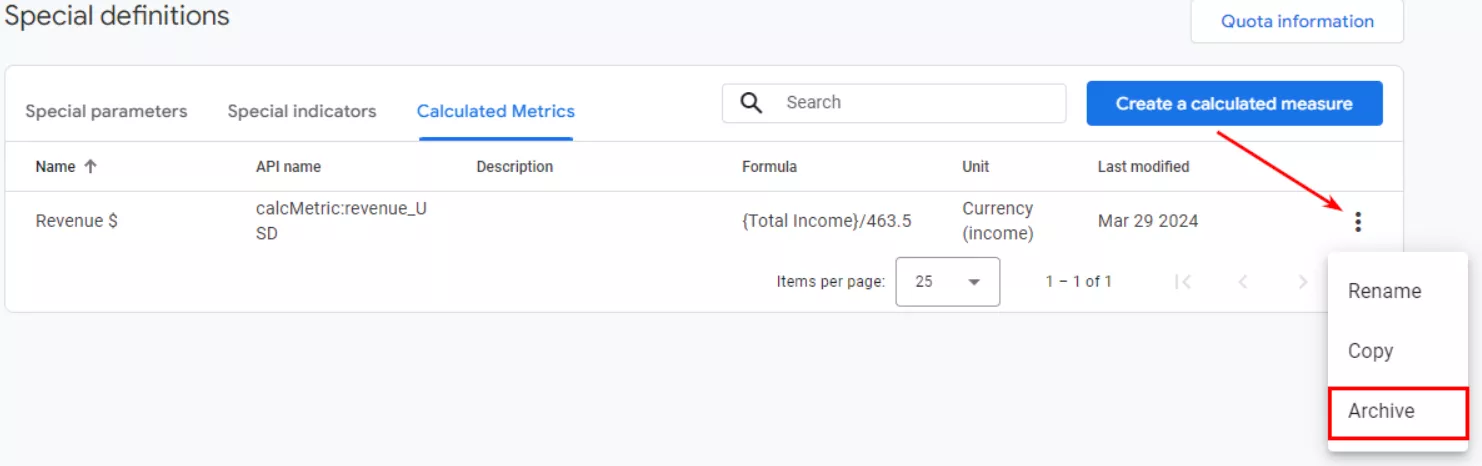Select the Calculated Metrics tab

(496, 111)
